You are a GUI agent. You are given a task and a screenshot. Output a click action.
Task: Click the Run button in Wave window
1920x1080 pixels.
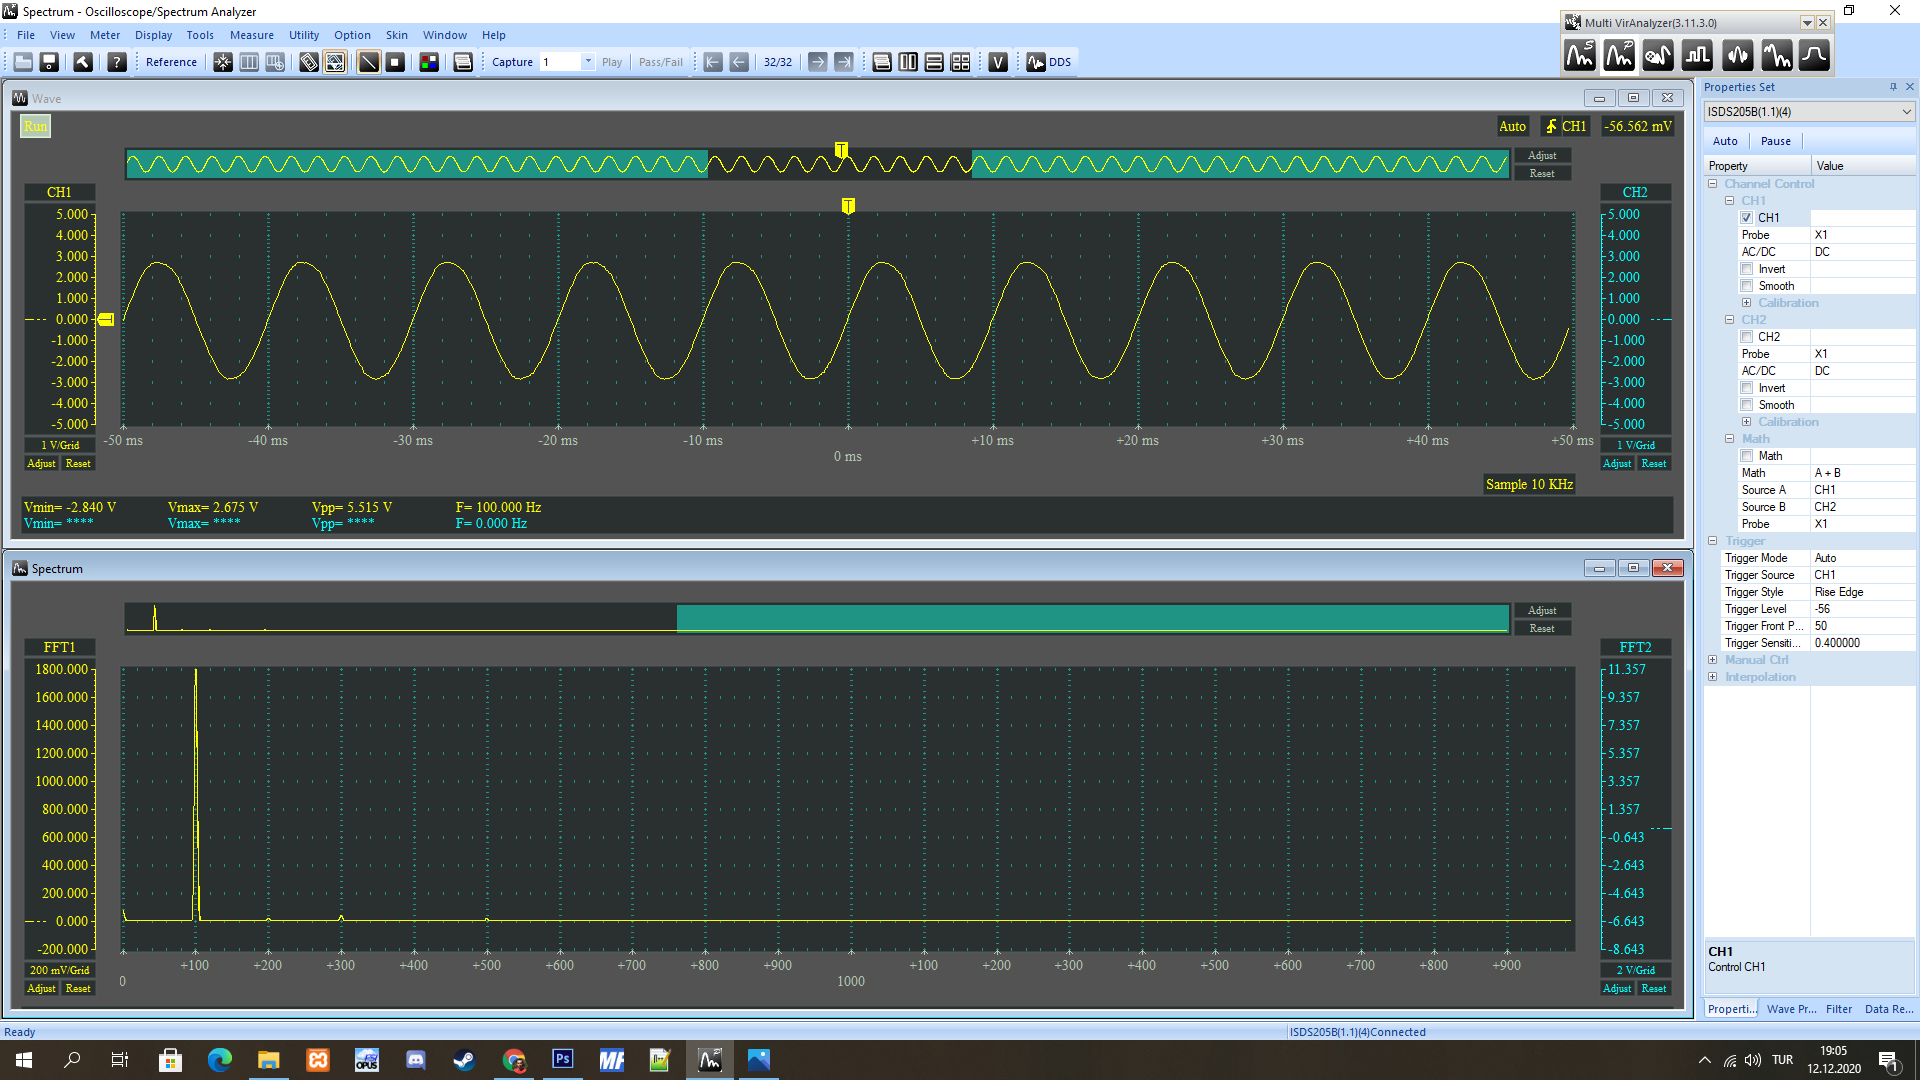pos(35,126)
